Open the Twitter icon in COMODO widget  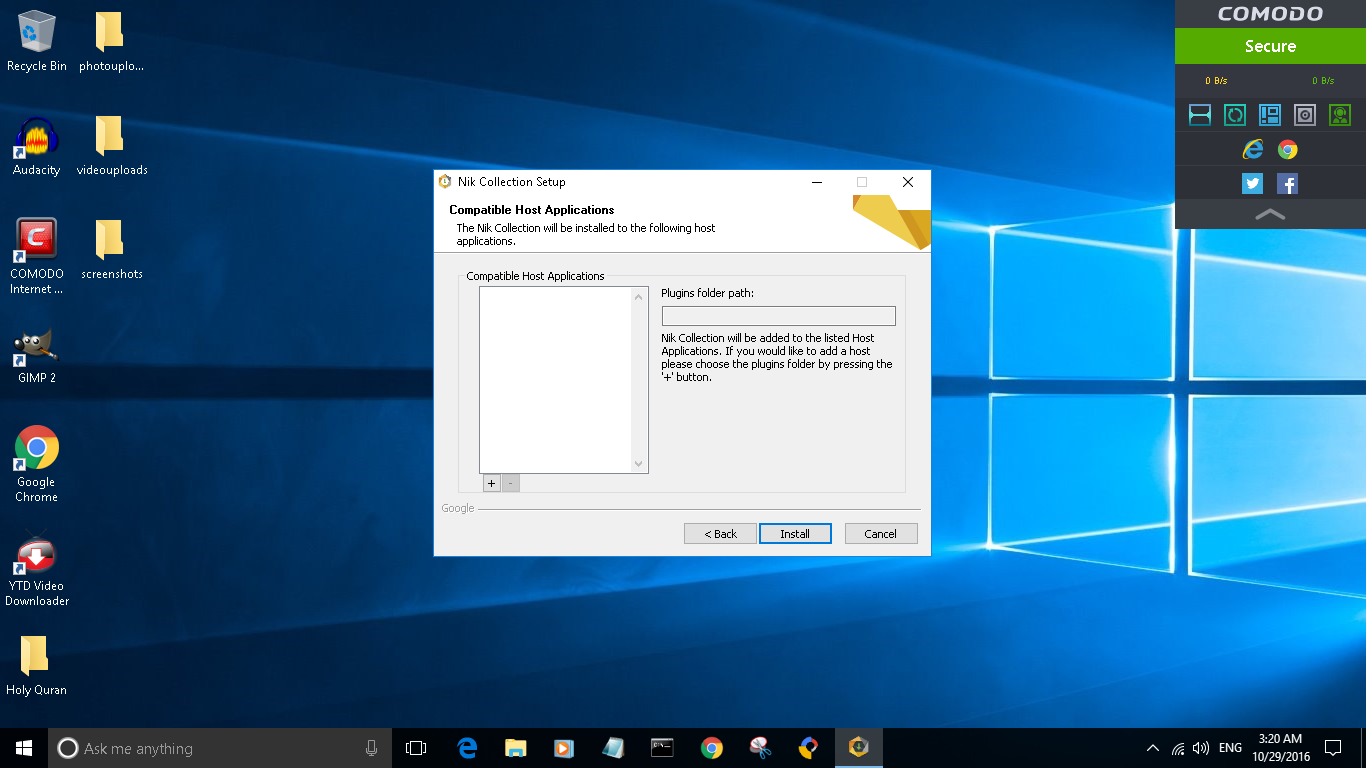click(1252, 184)
